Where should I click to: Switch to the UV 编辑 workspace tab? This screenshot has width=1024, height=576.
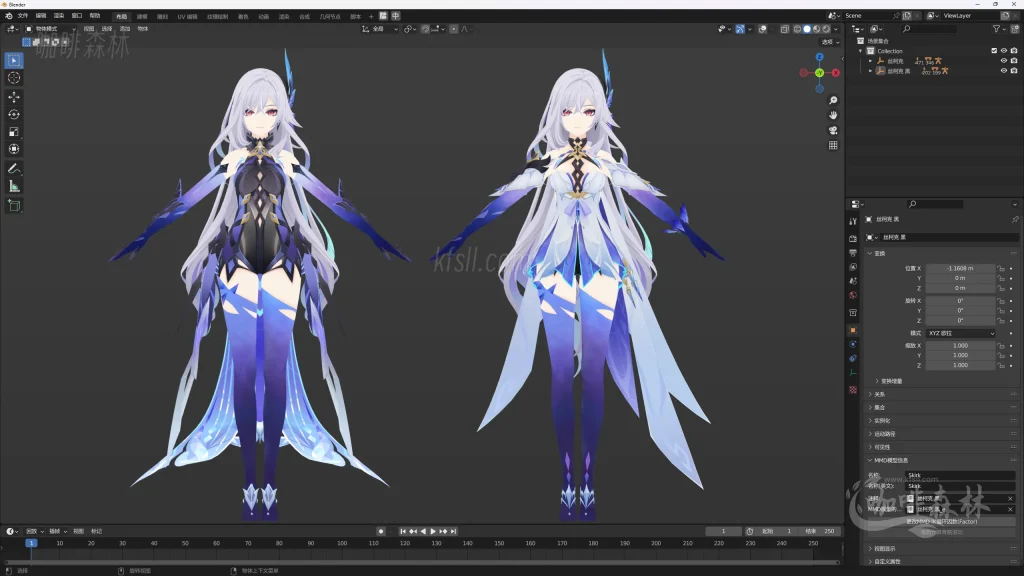[187, 16]
